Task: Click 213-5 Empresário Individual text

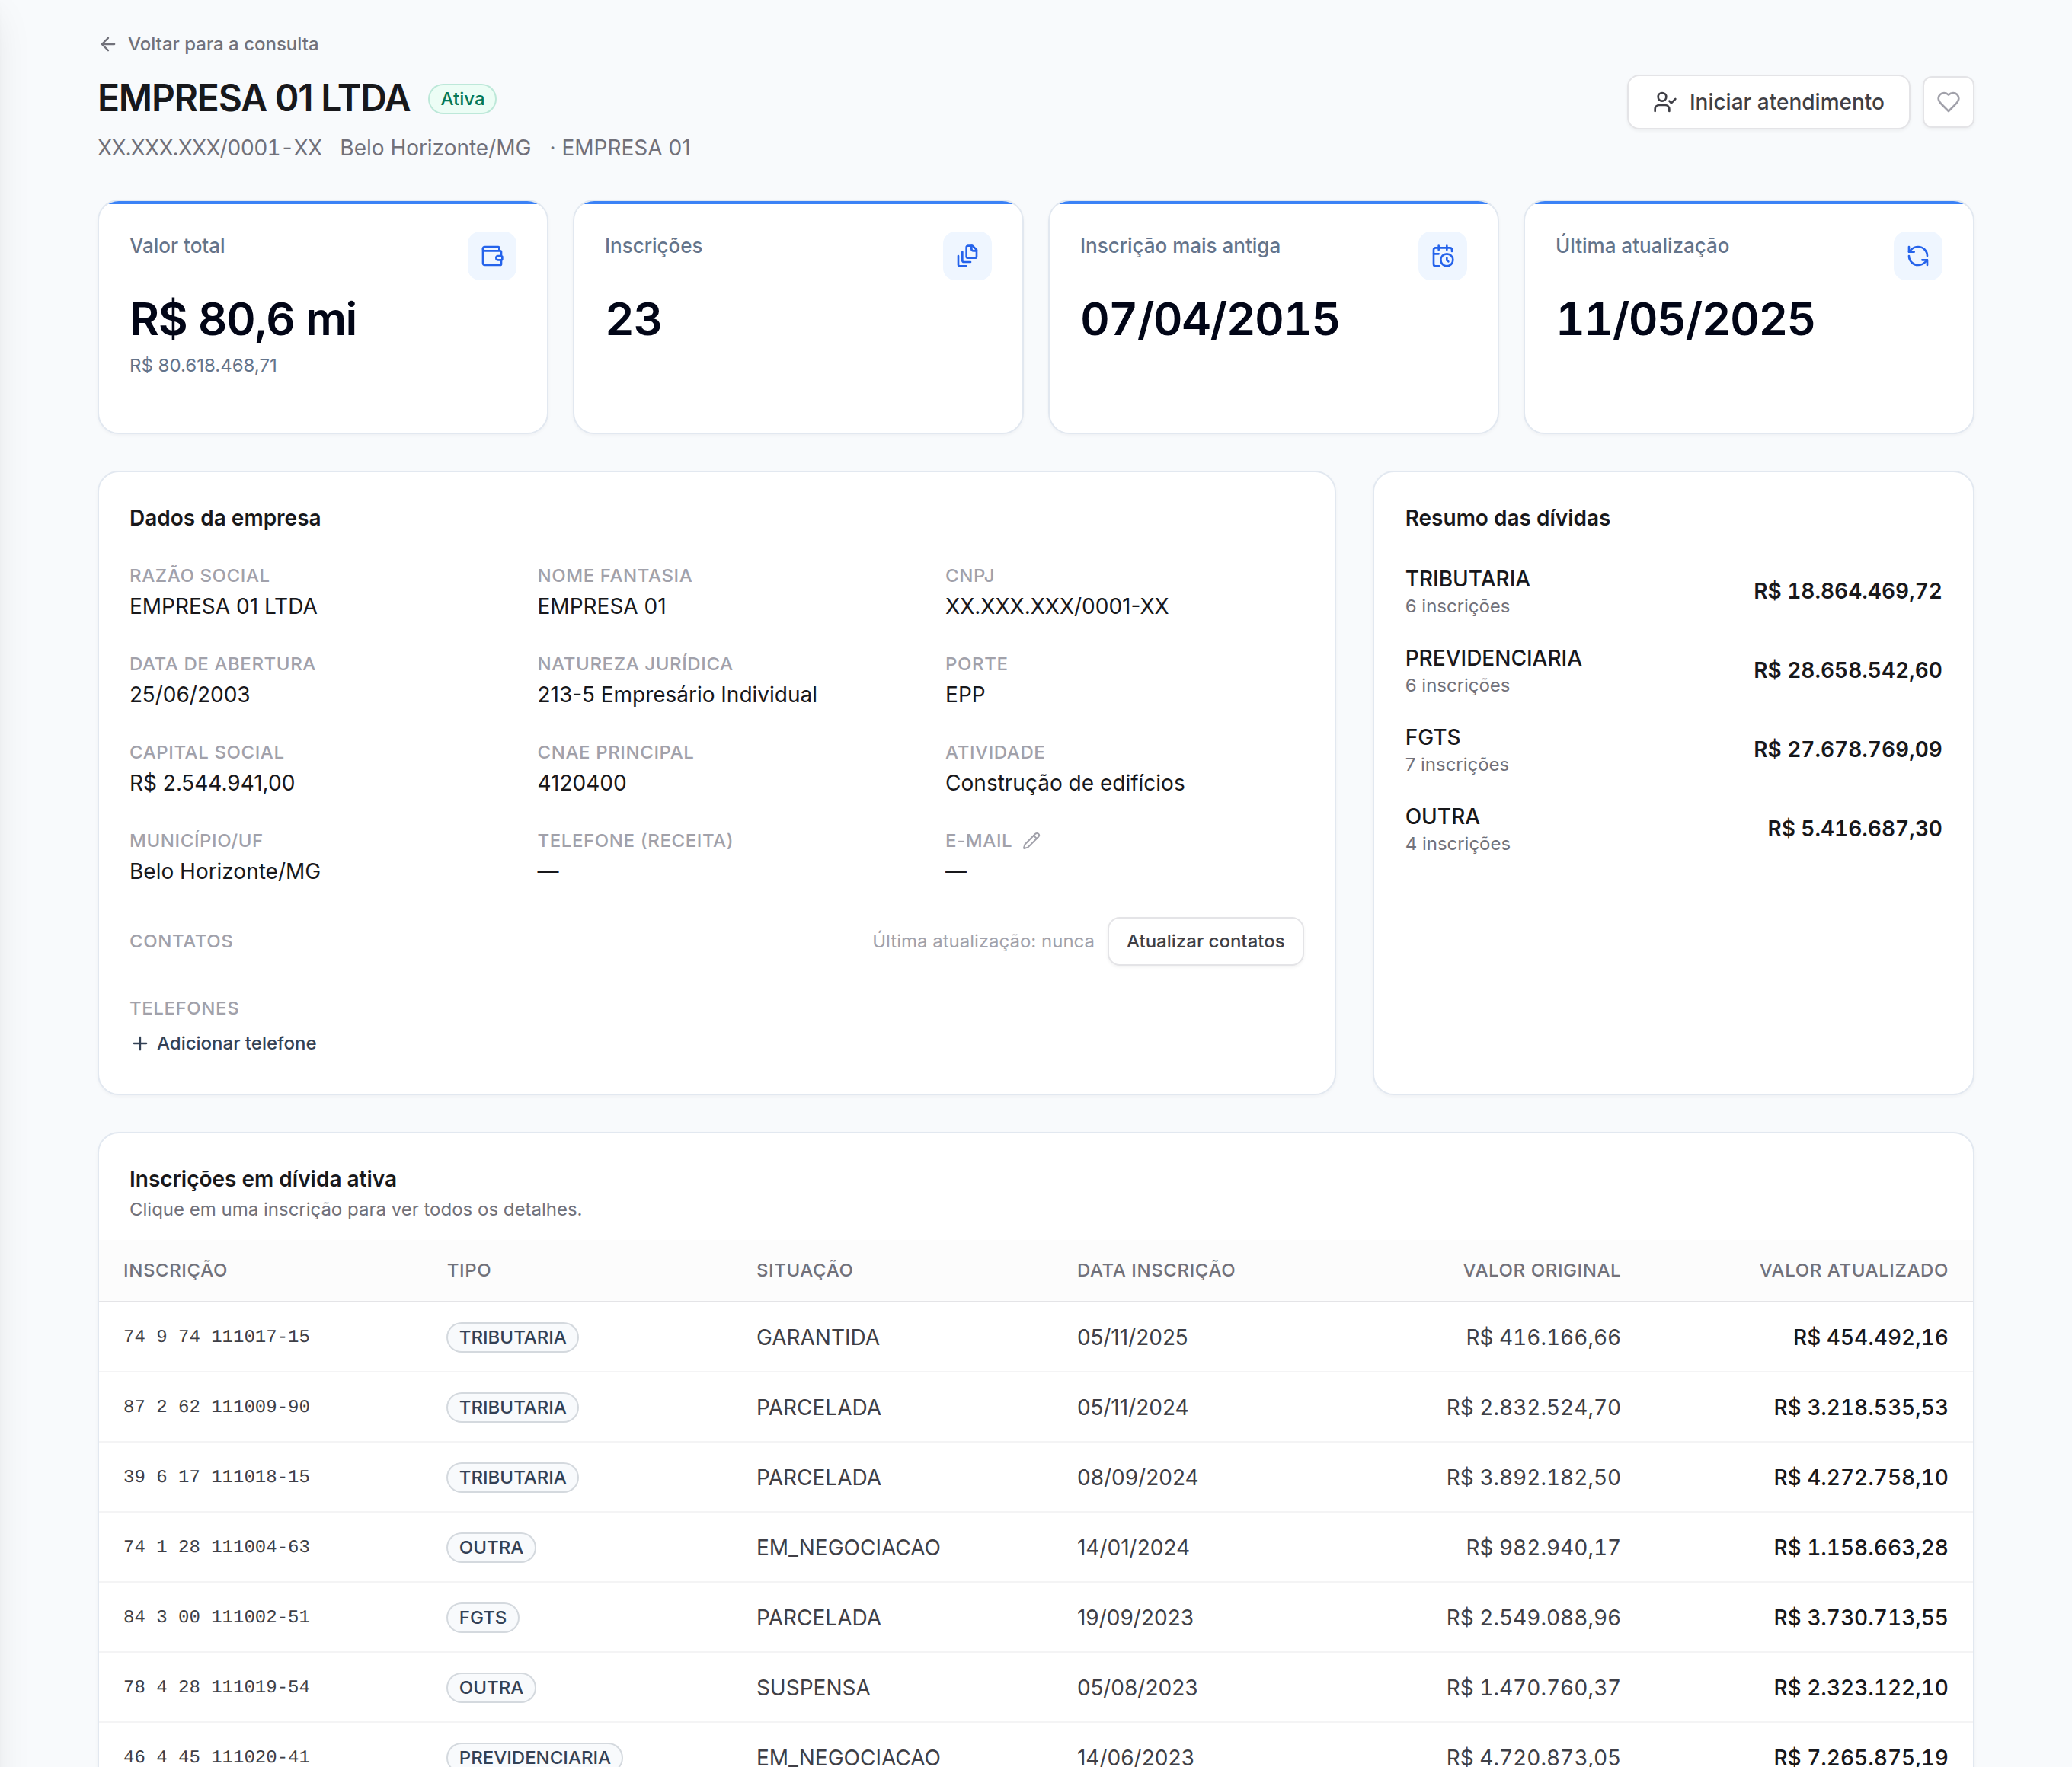Action: pyautogui.click(x=677, y=695)
